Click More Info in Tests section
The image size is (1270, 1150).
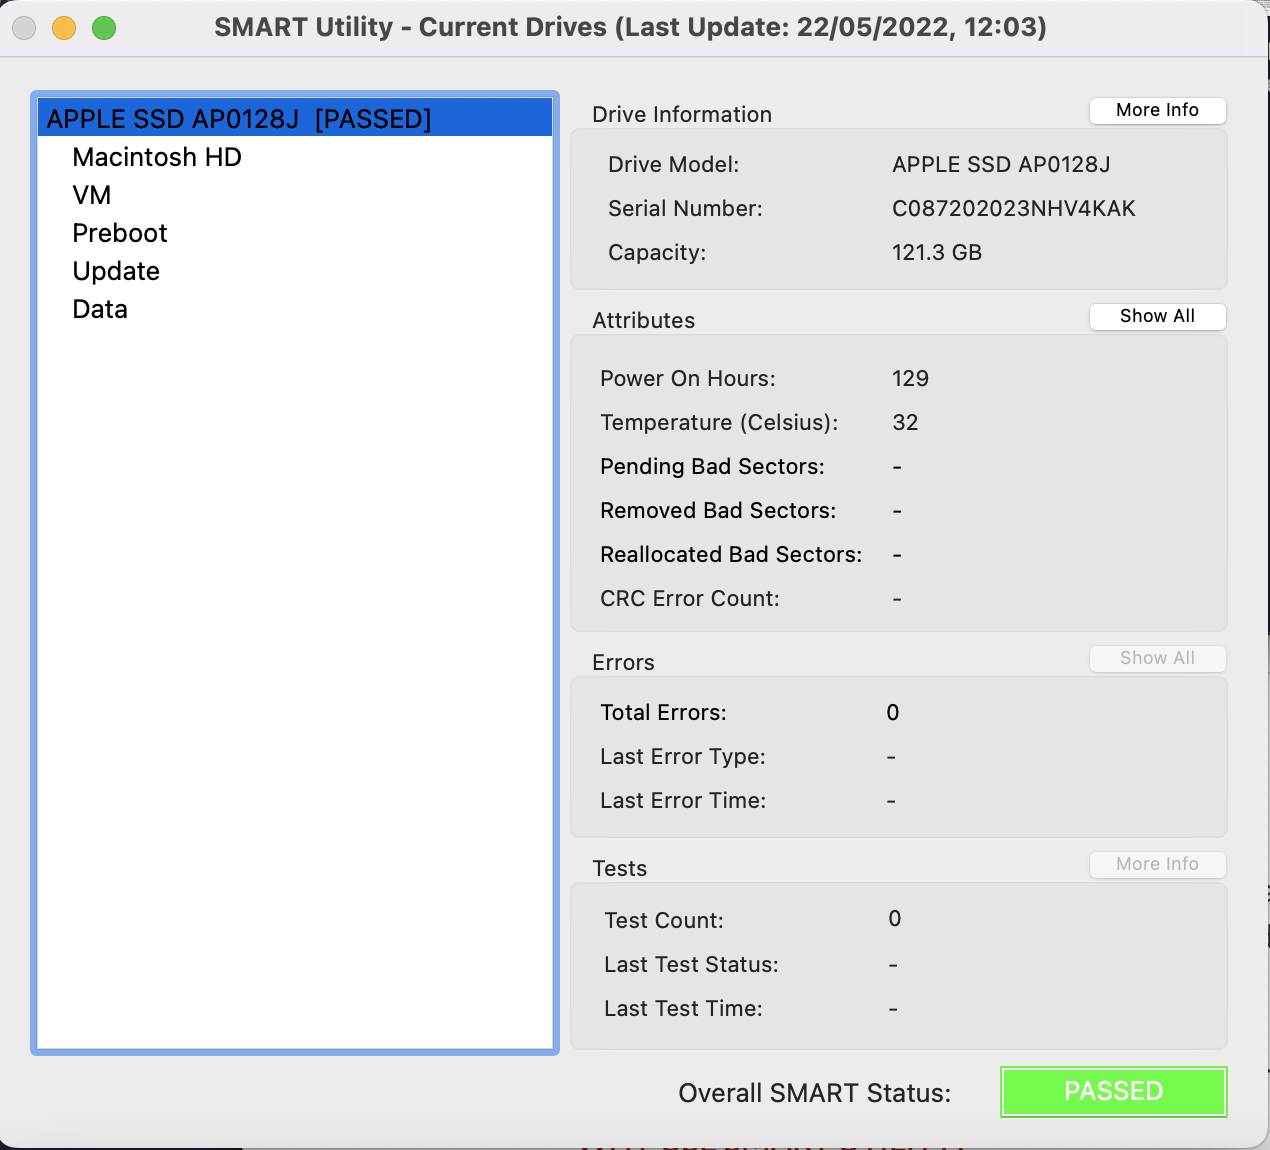pyautogui.click(x=1158, y=864)
